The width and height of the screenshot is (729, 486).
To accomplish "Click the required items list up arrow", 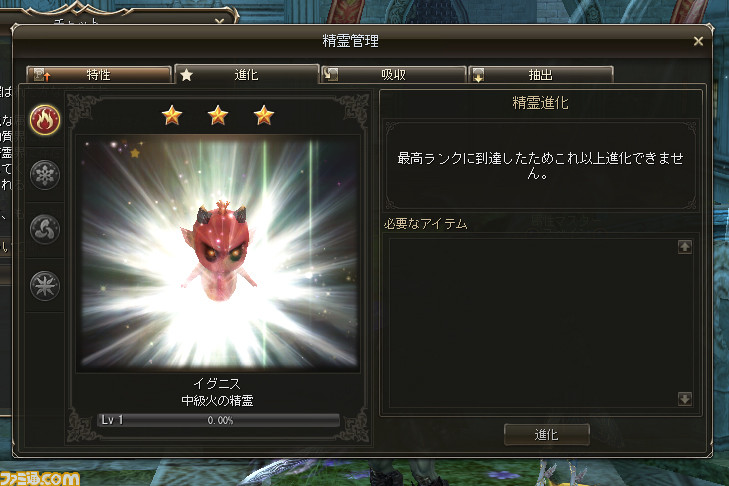I will click(x=684, y=246).
